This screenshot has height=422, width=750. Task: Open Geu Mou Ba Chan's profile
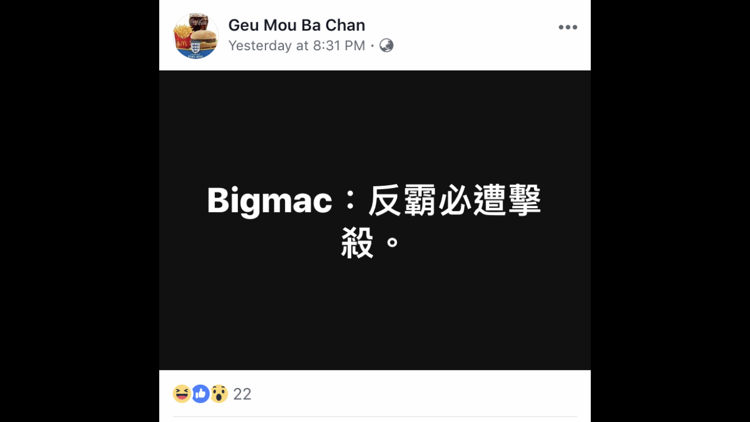click(x=297, y=25)
